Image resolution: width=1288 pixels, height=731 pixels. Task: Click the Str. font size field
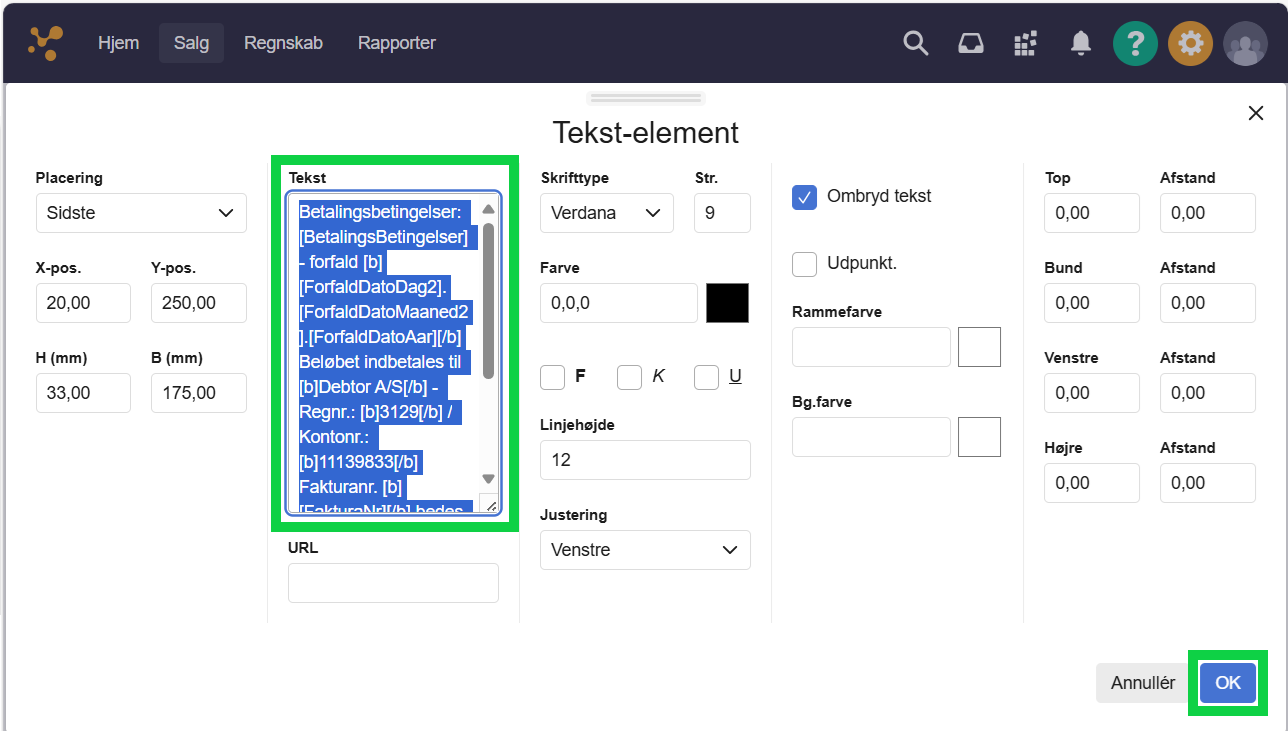[x=722, y=213]
